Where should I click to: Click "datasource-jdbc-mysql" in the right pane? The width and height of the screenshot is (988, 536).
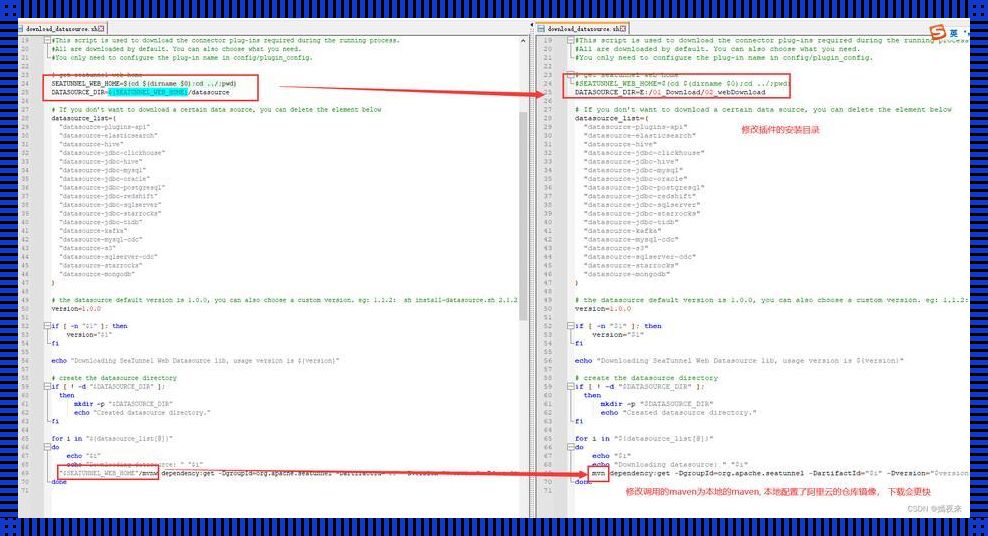pos(633,170)
